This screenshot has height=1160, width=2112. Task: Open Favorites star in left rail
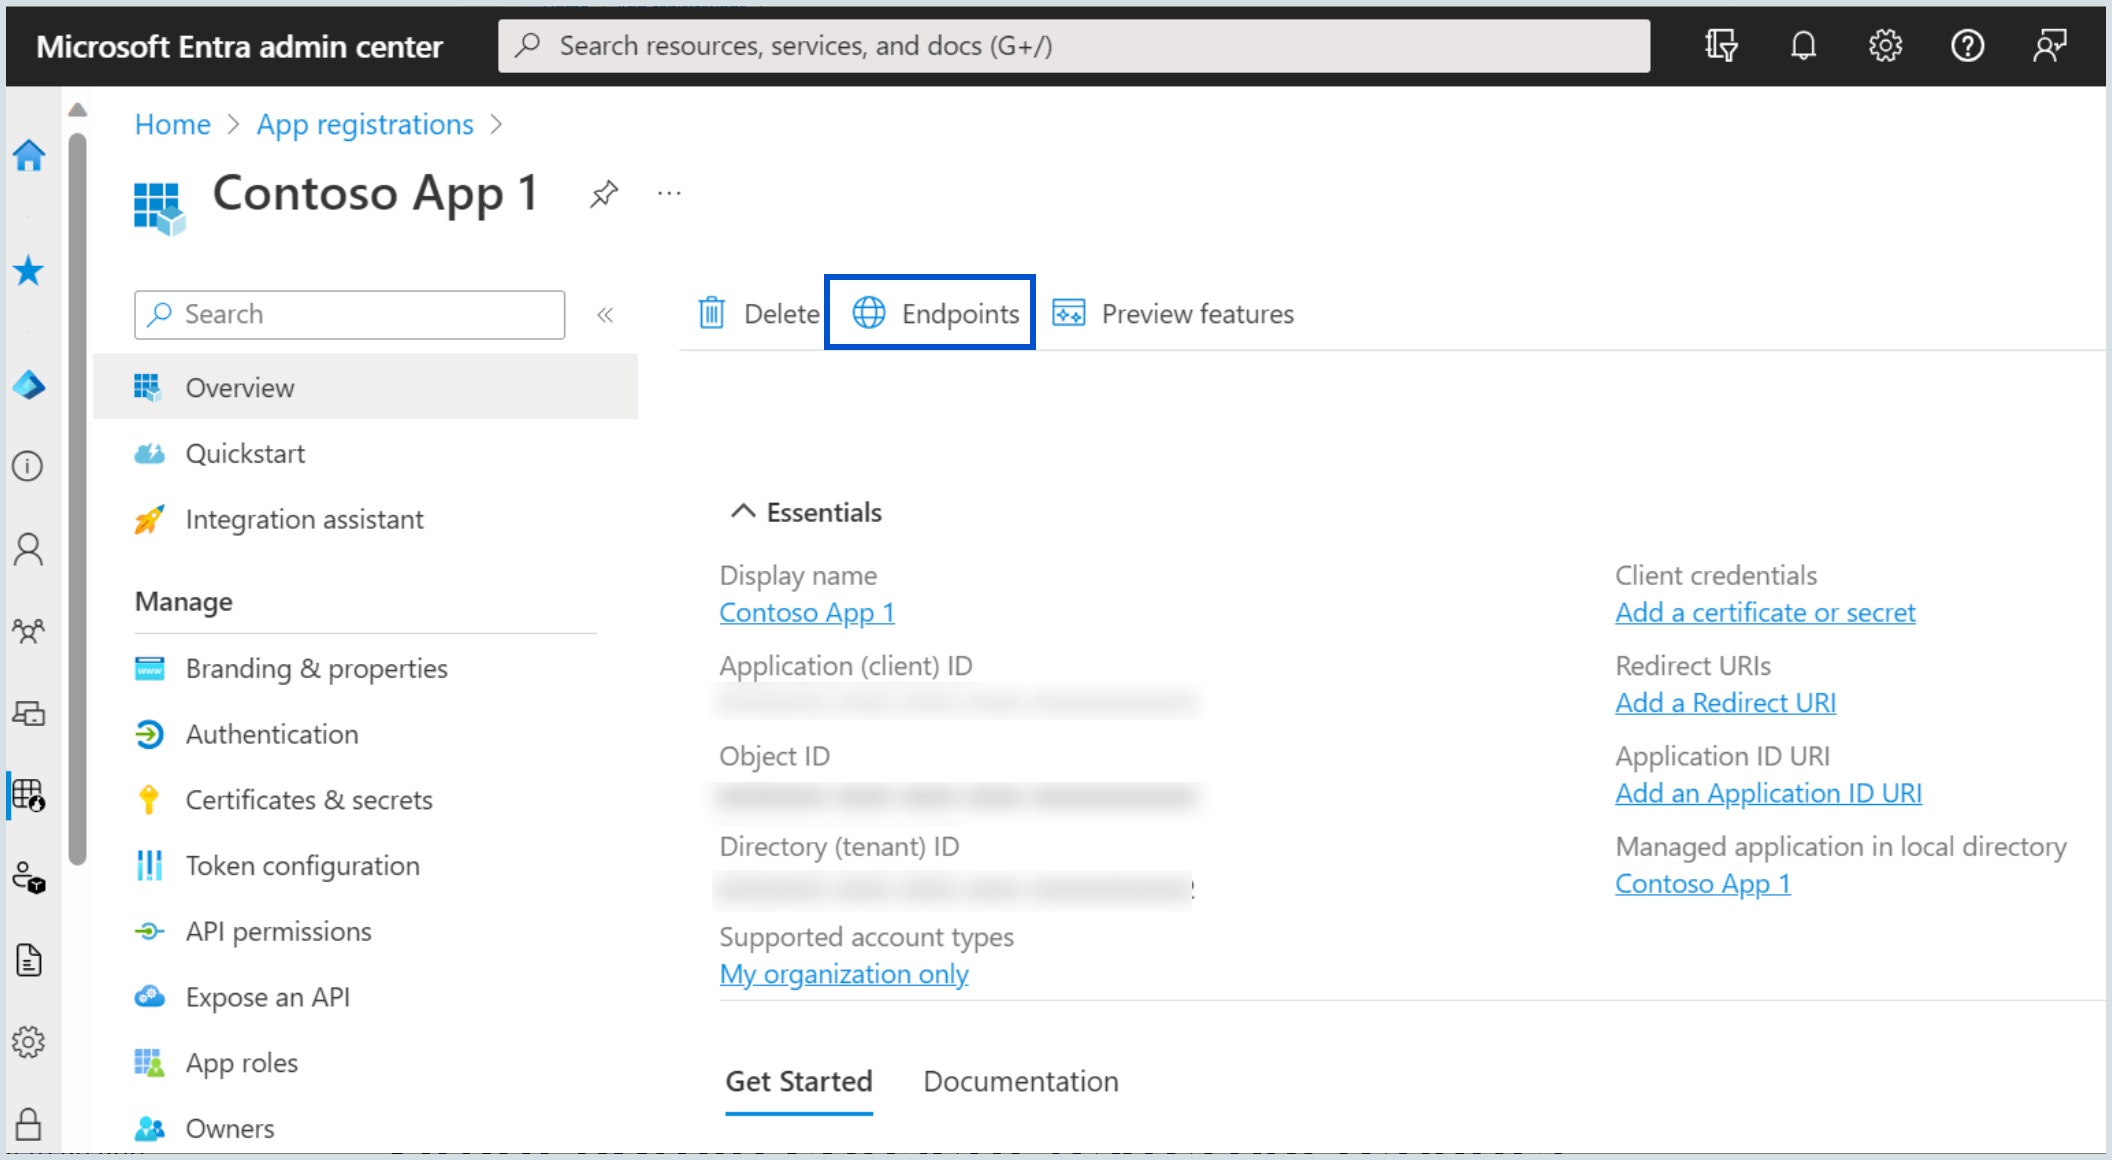[x=29, y=270]
